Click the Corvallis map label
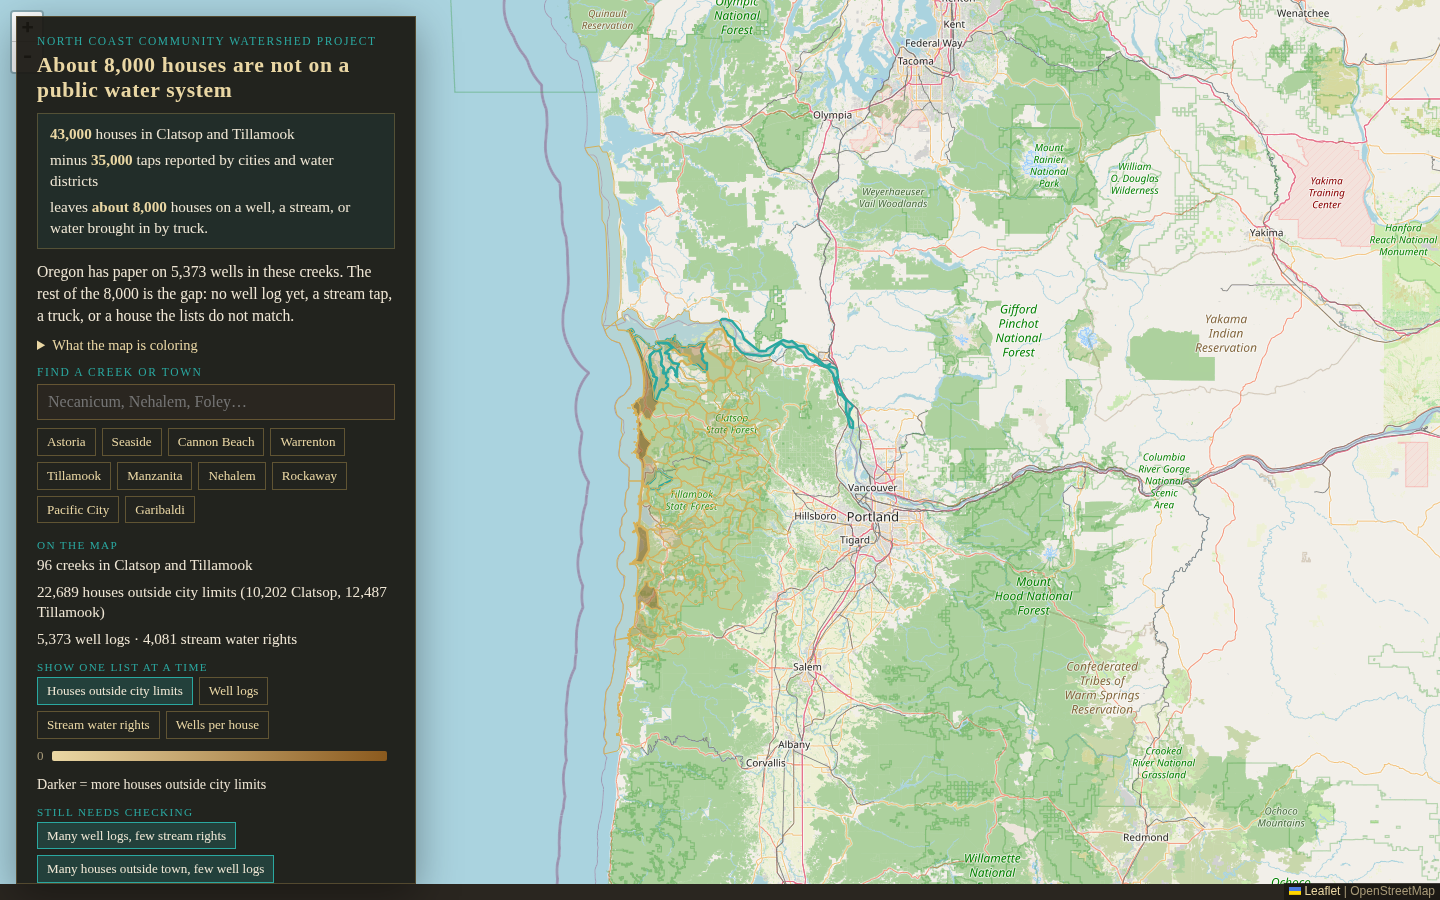 (x=766, y=763)
